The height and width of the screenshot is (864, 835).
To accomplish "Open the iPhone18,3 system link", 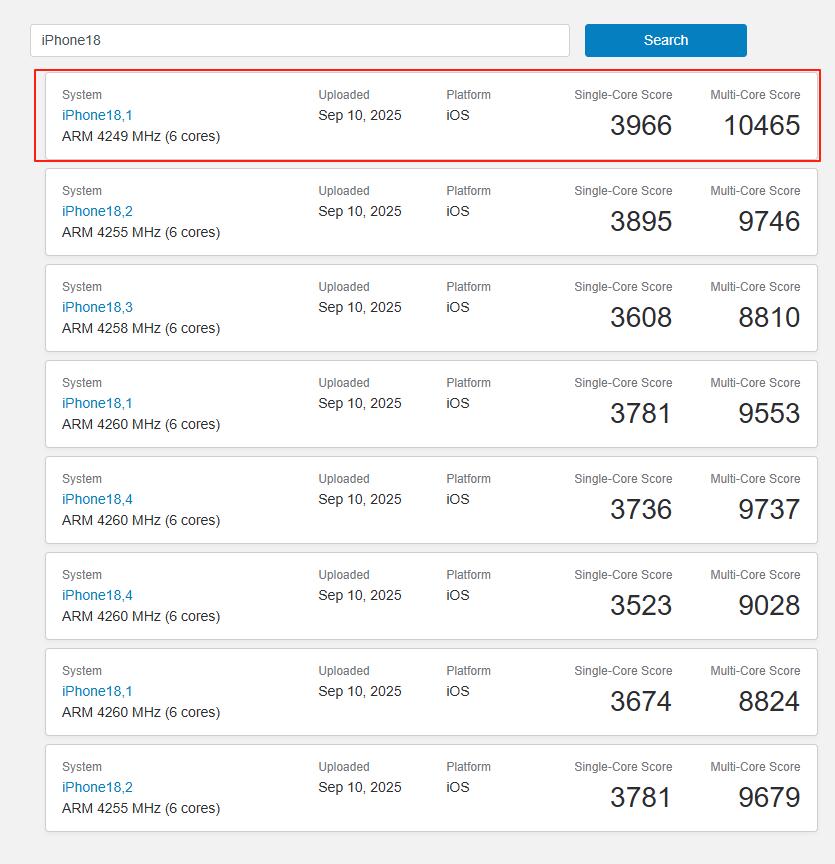I will [x=97, y=307].
